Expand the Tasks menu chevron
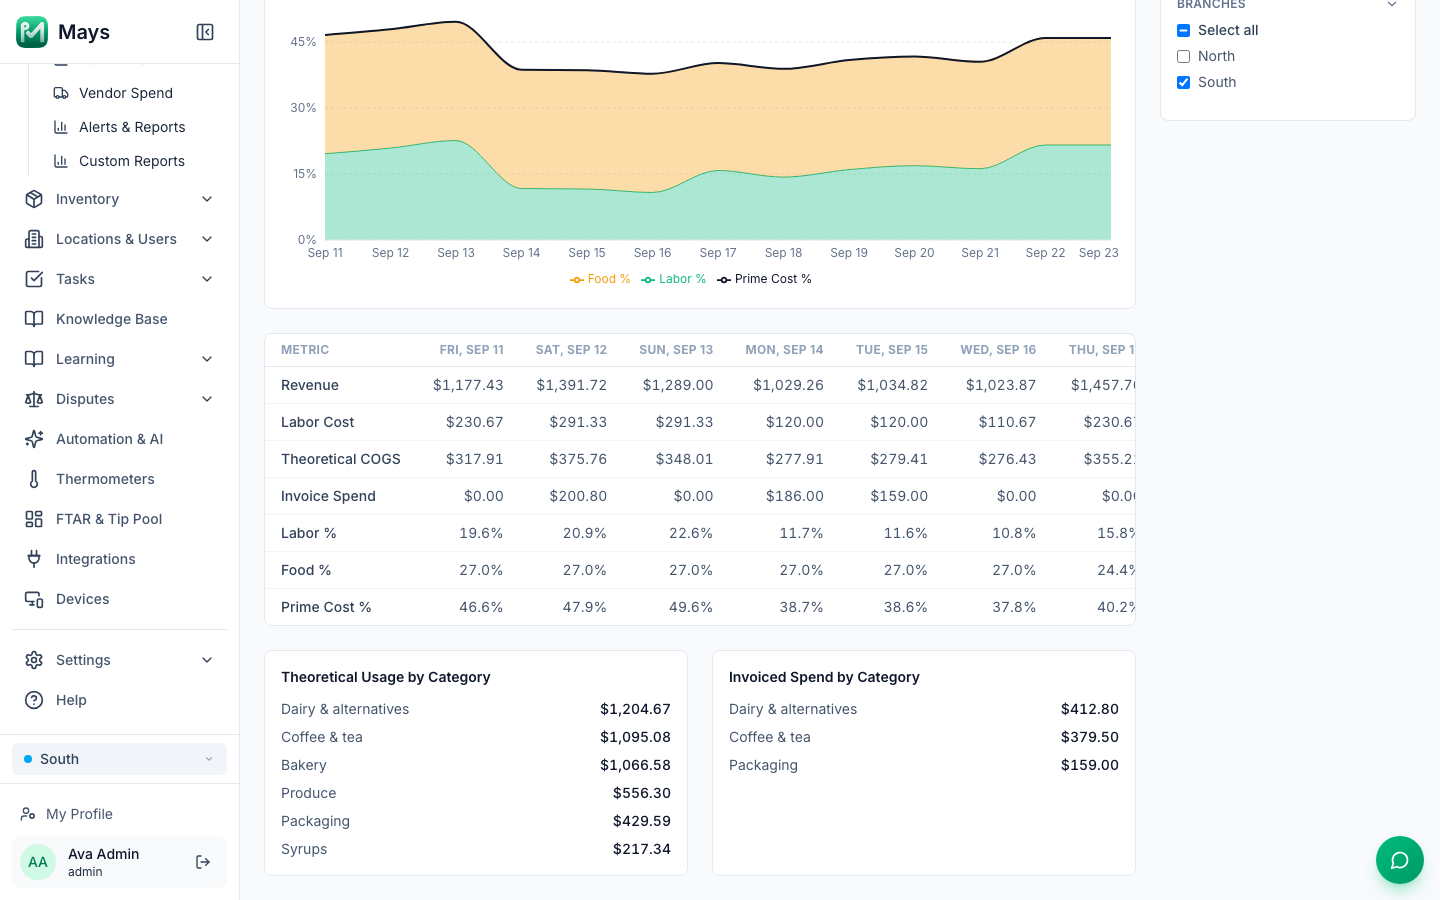This screenshot has height=900, width=1440. click(207, 279)
